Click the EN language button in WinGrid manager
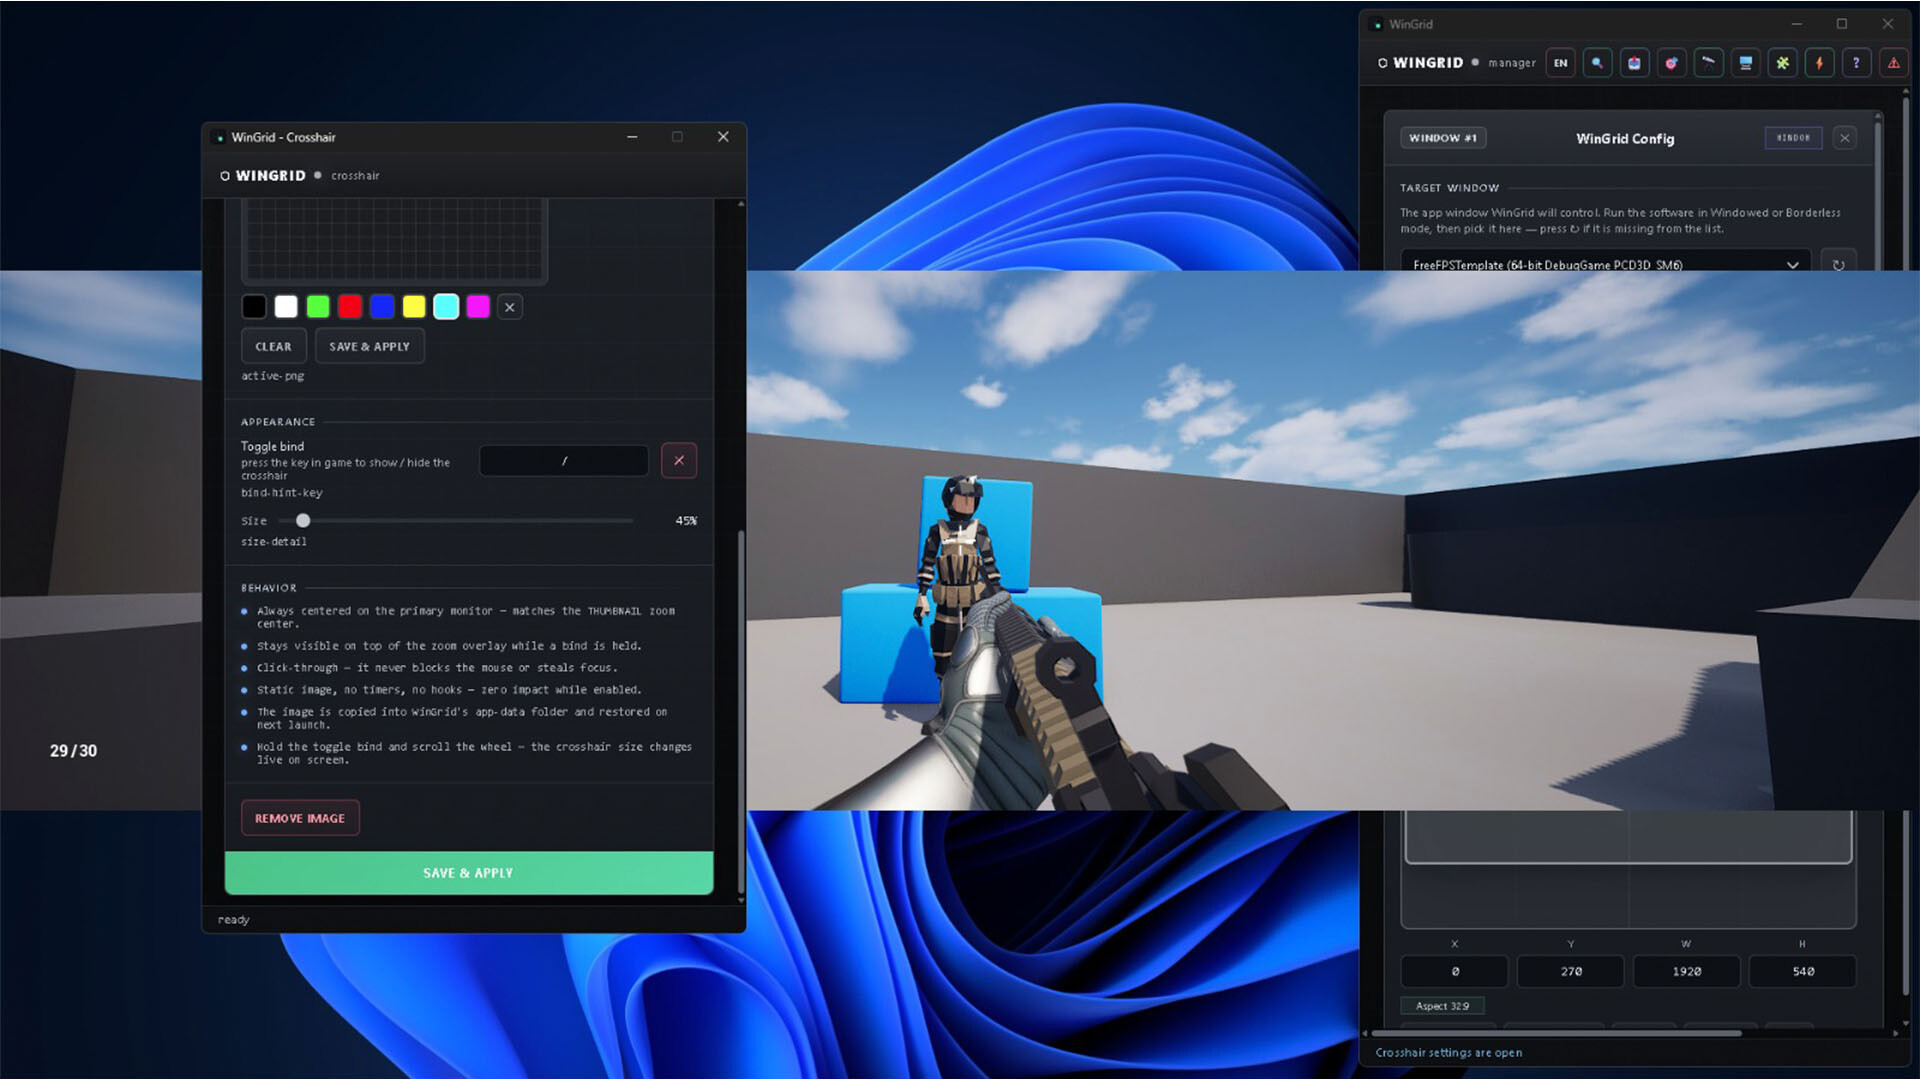 [x=1560, y=63]
